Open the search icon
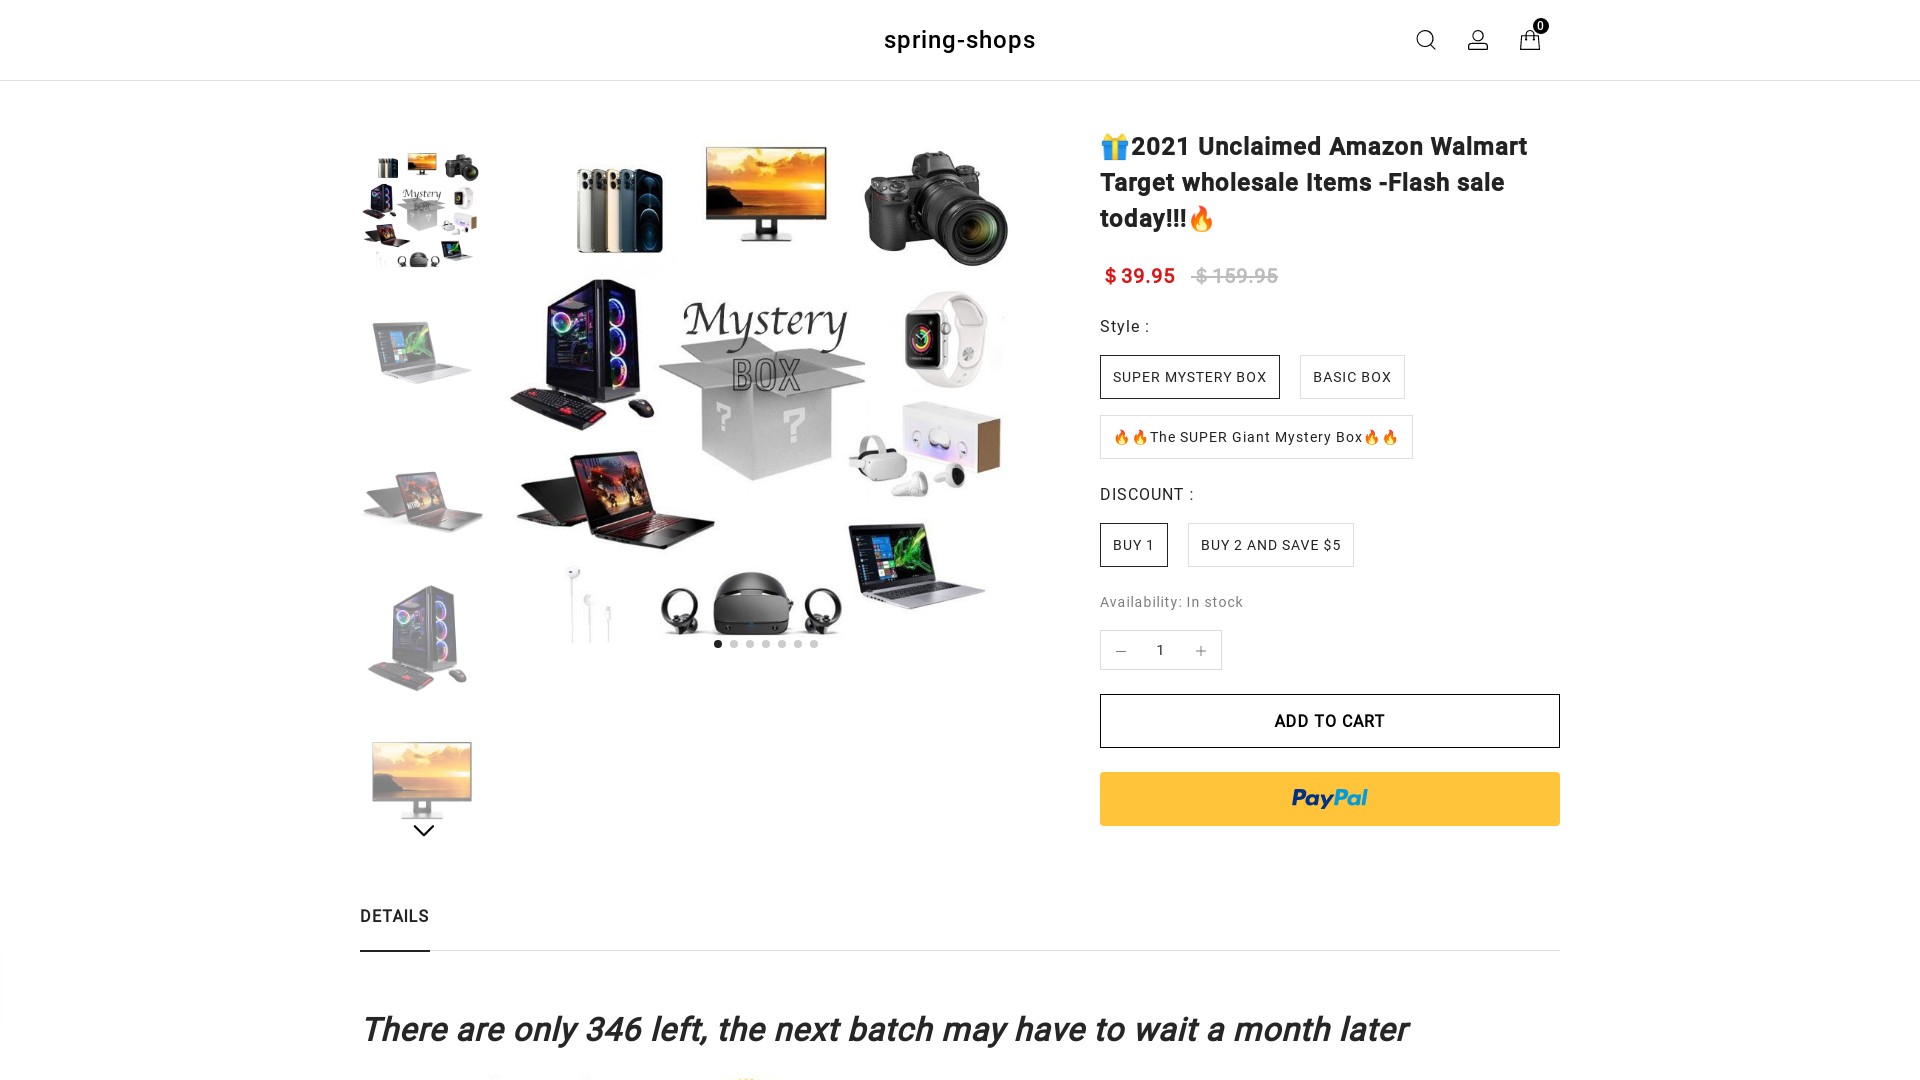This screenshot has height=1080, width=1920. click(x=1425, y=40)
